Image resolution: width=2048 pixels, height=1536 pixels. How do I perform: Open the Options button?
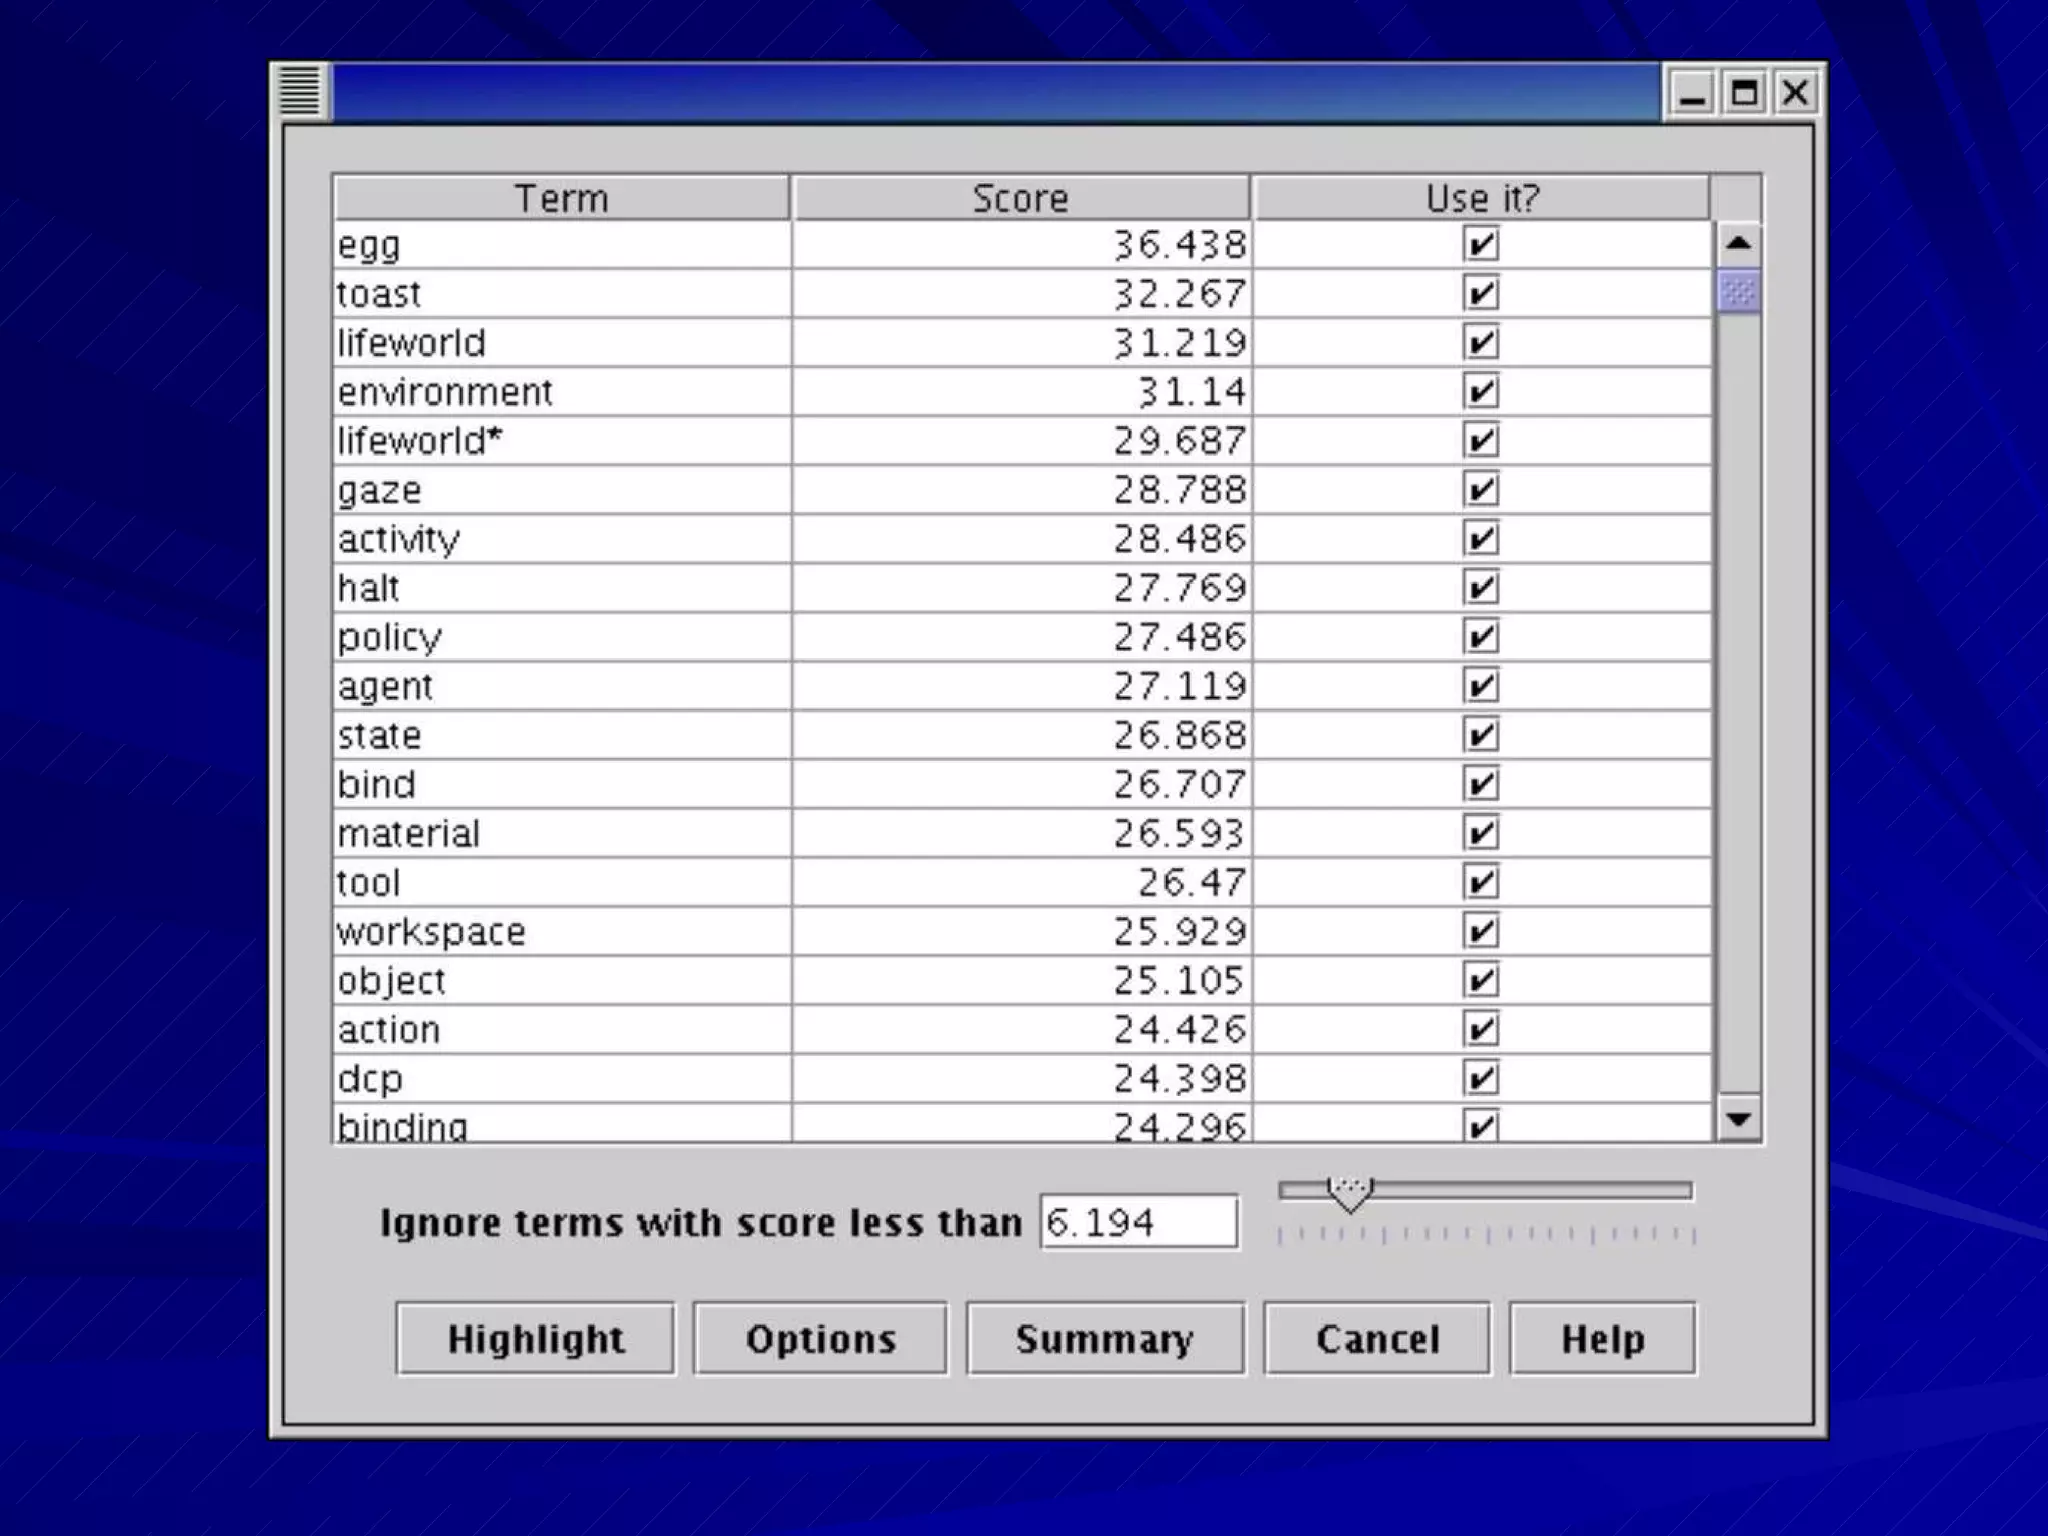click(820, 1338)
